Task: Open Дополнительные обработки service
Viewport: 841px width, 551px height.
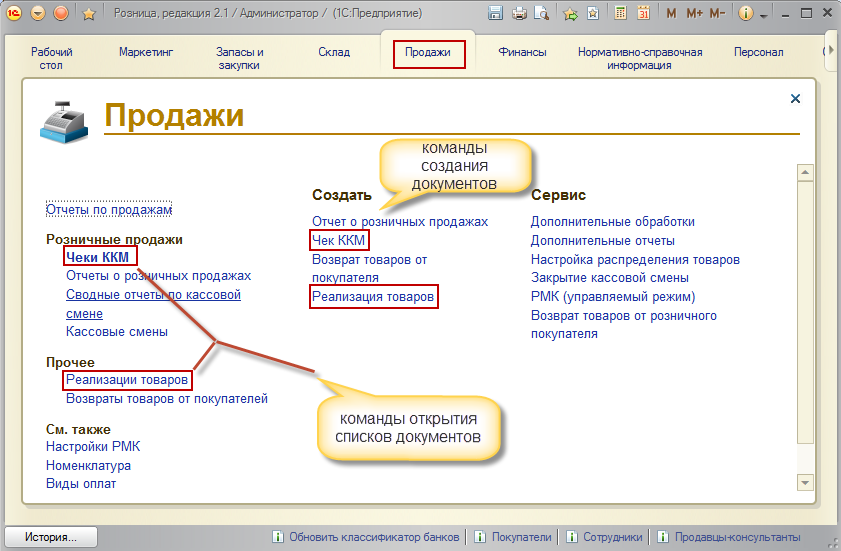Action: 613,222
